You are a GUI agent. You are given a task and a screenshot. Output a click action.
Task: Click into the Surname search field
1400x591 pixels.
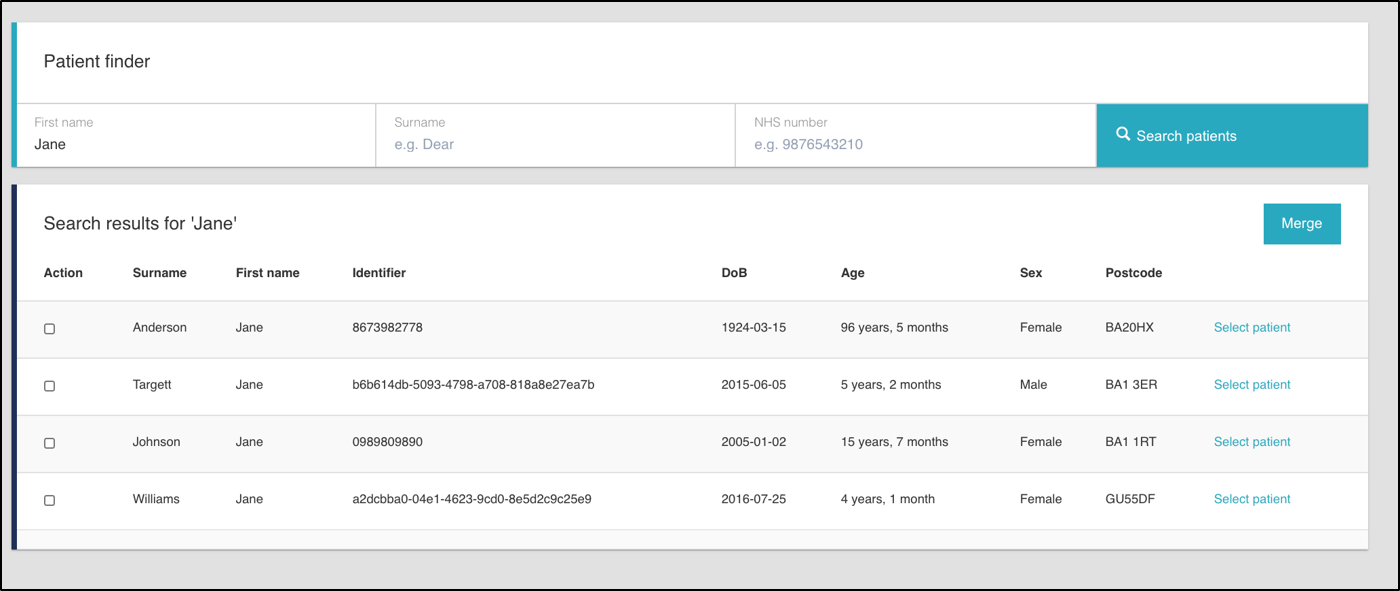(555, 144)
